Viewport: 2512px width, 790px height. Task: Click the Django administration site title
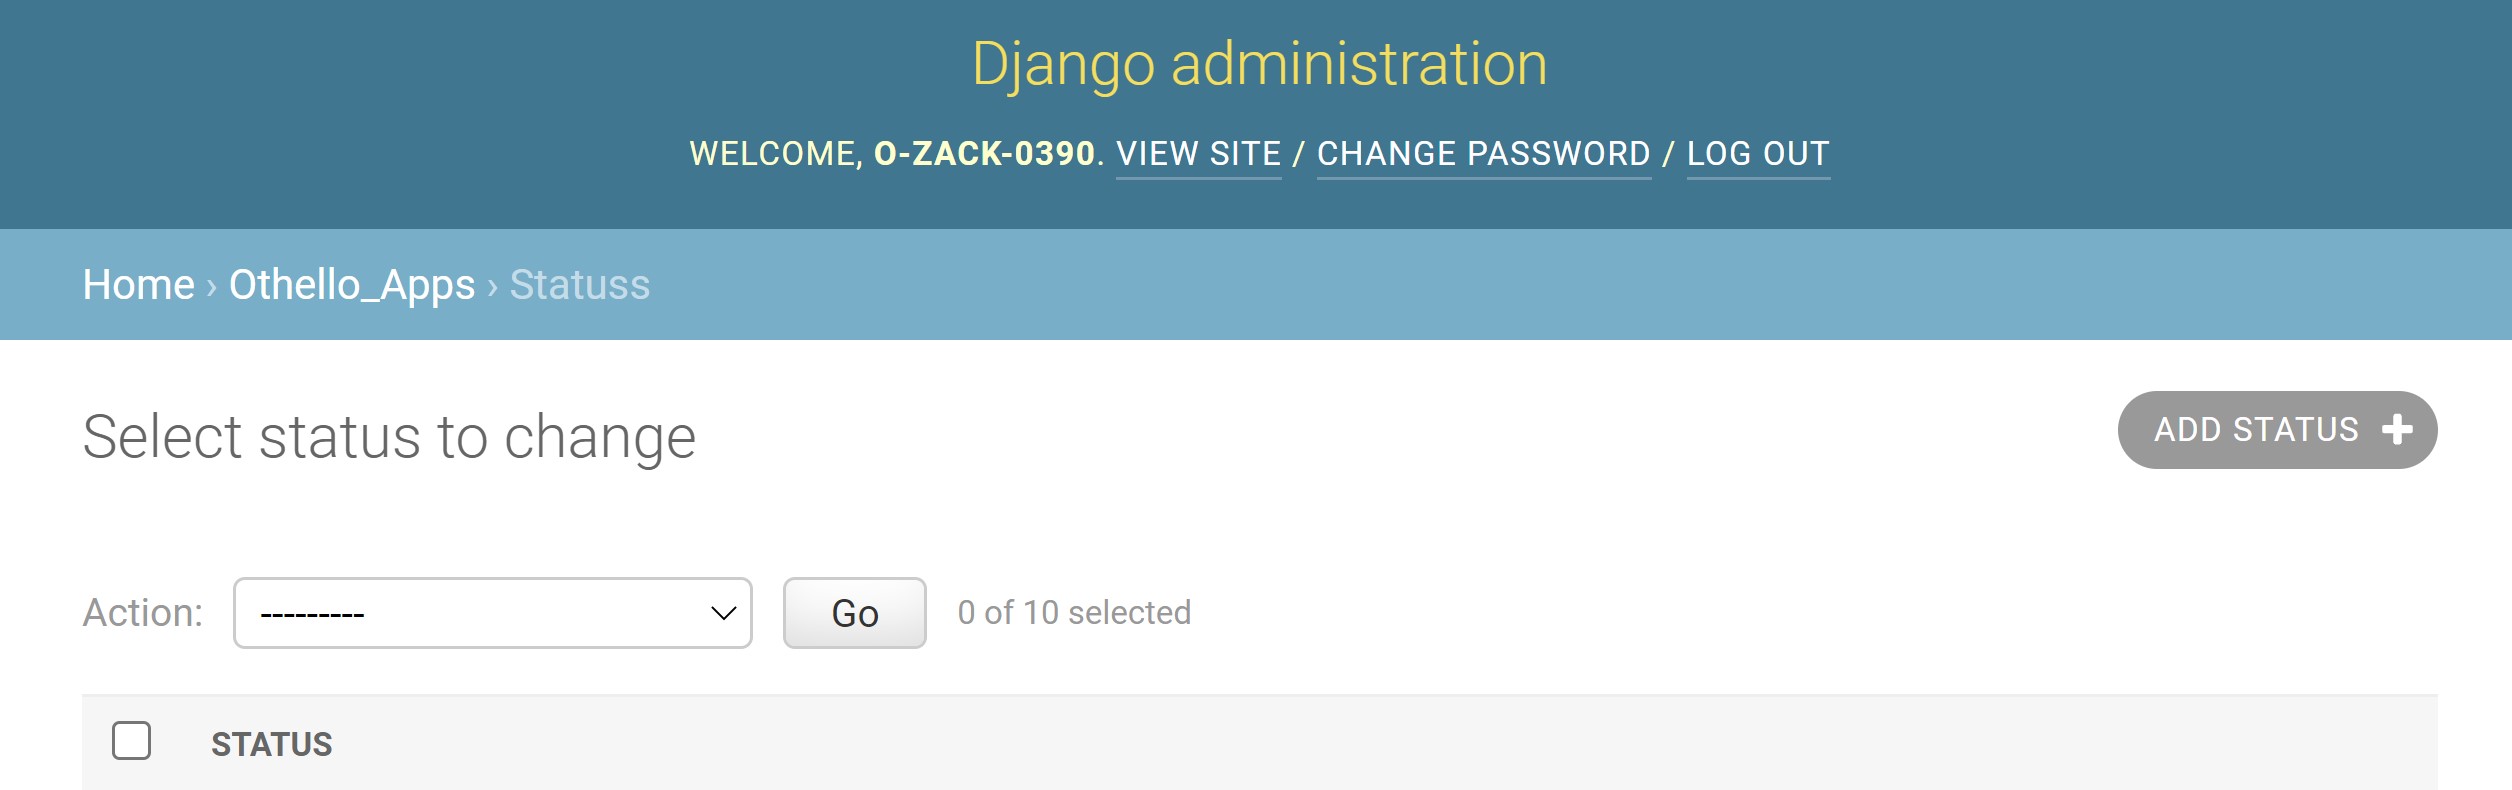[x=1259, y=64]
